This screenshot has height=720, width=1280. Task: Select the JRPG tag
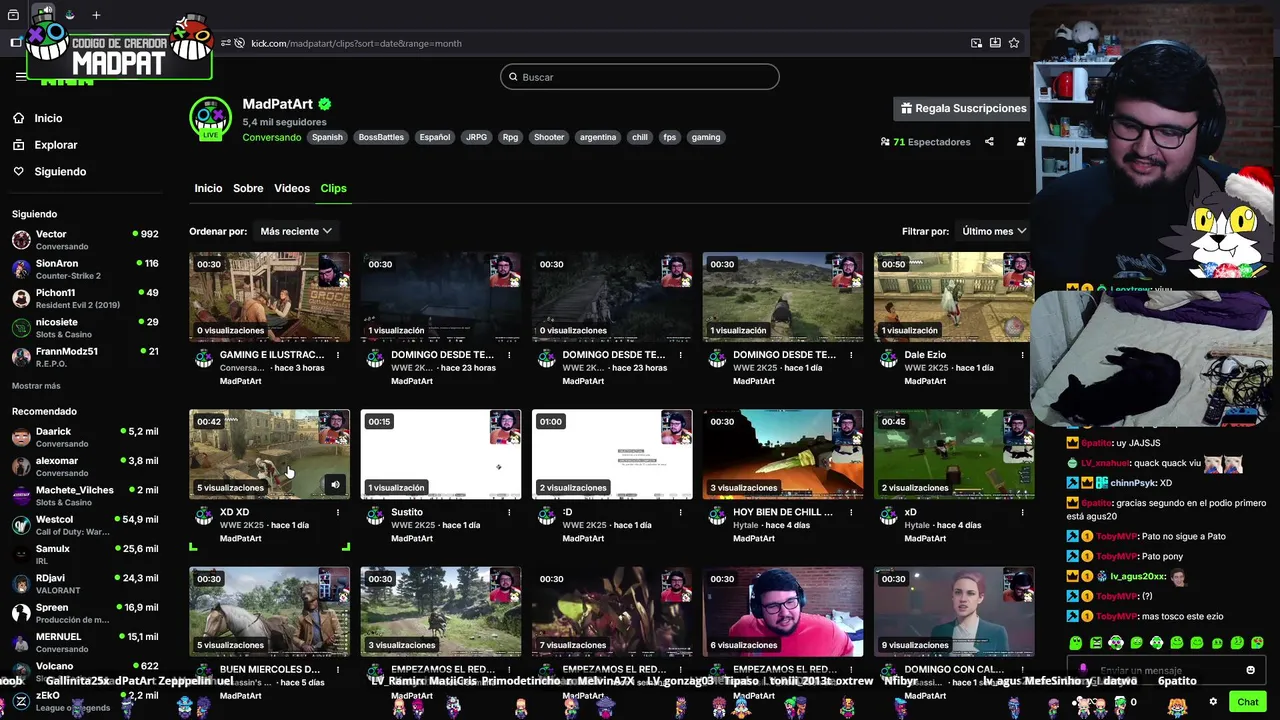coord(477,137)
